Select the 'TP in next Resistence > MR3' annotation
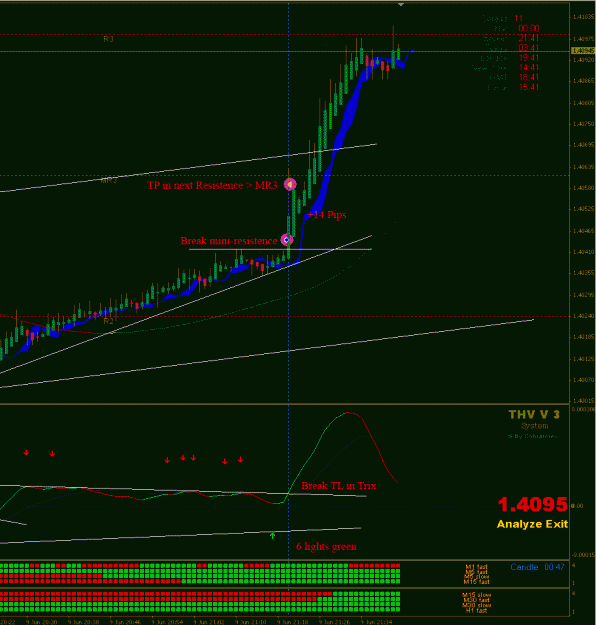Screen dimensions: 596x625 click(212, 185)
